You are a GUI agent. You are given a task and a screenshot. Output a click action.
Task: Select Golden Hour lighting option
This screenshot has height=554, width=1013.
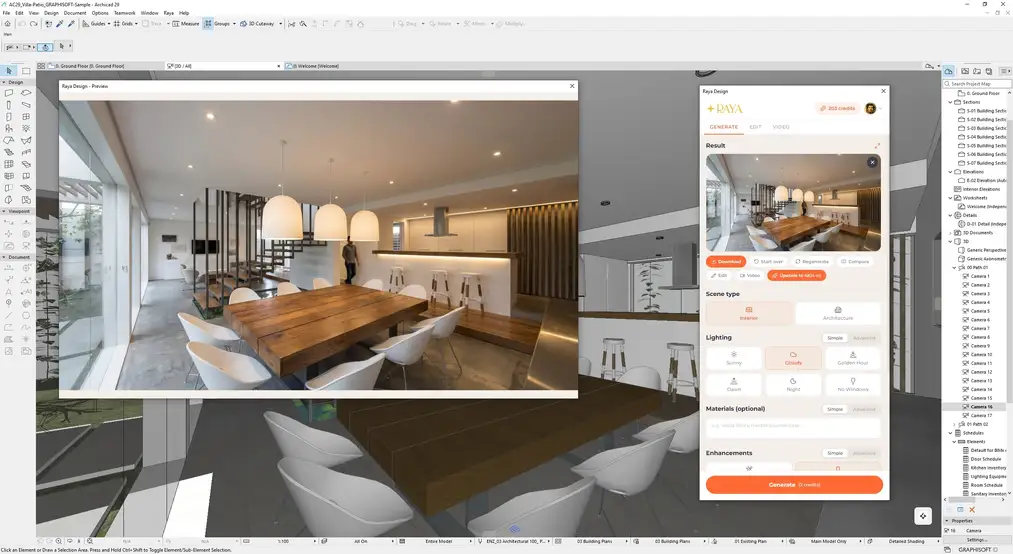click(853, 358)
